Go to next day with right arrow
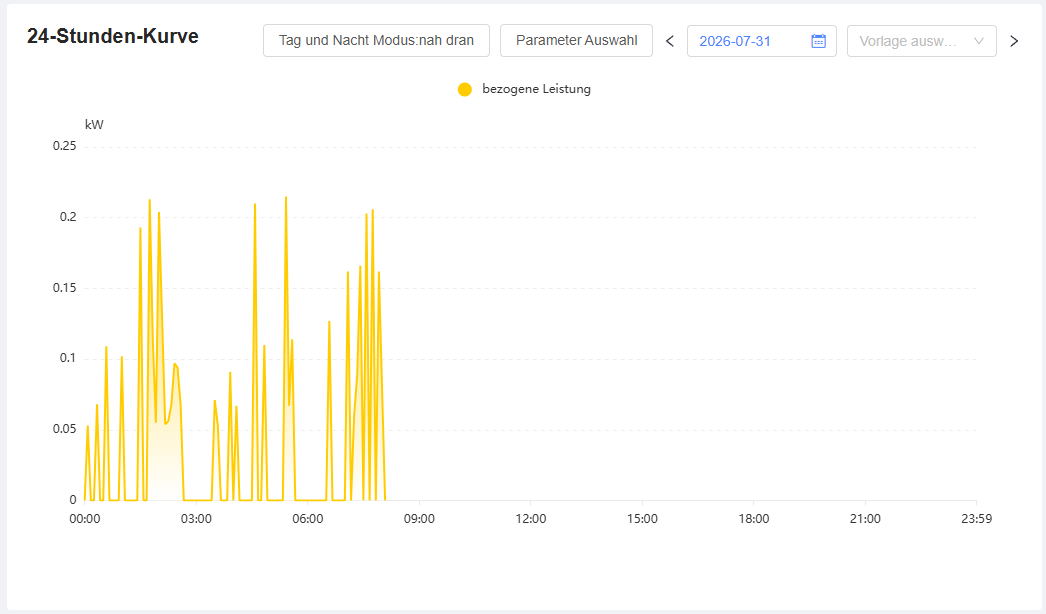This screenshot has width=1046, height=614. [1014, 41]
